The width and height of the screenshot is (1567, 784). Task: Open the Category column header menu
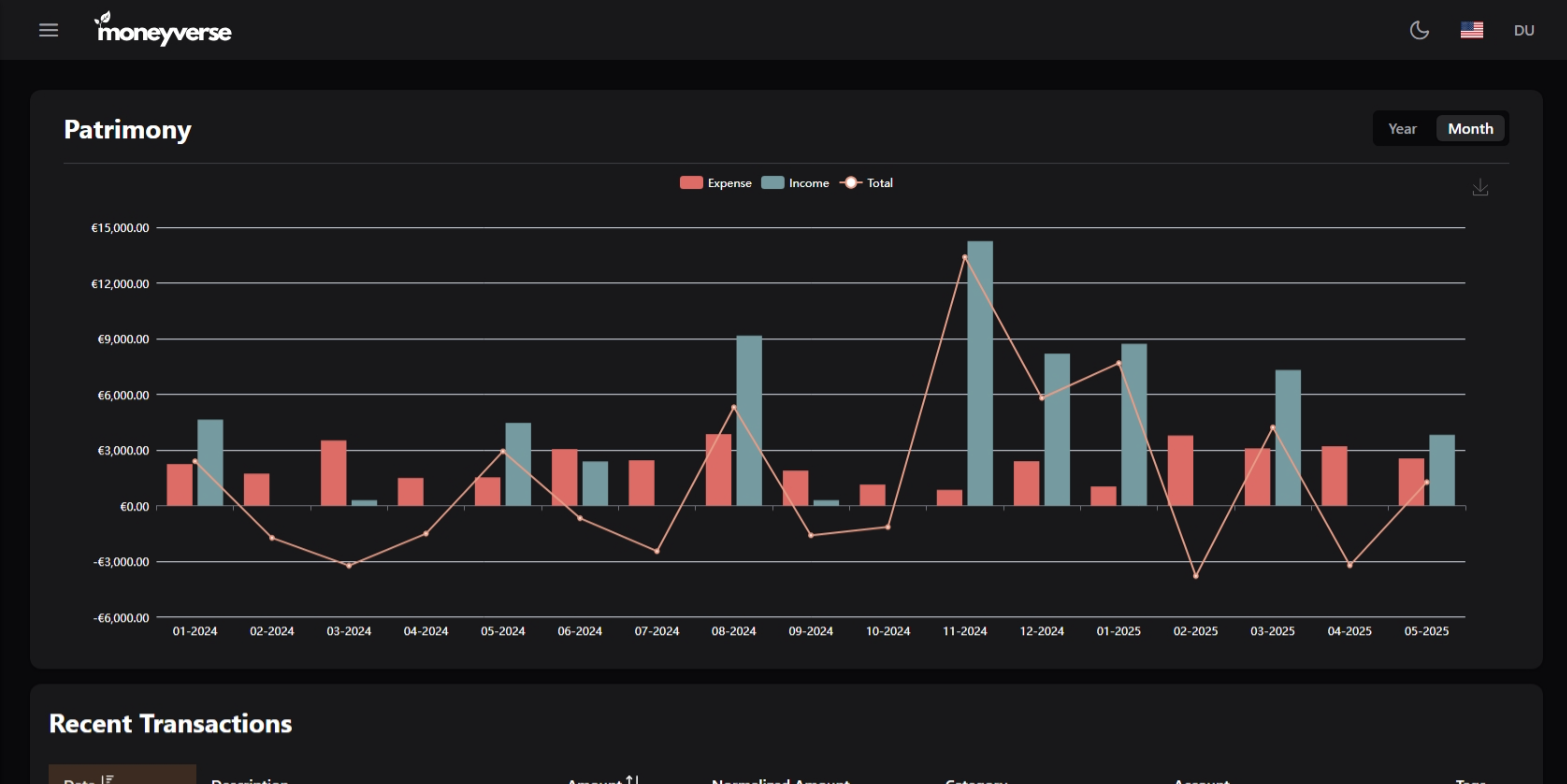pos(976,781)
